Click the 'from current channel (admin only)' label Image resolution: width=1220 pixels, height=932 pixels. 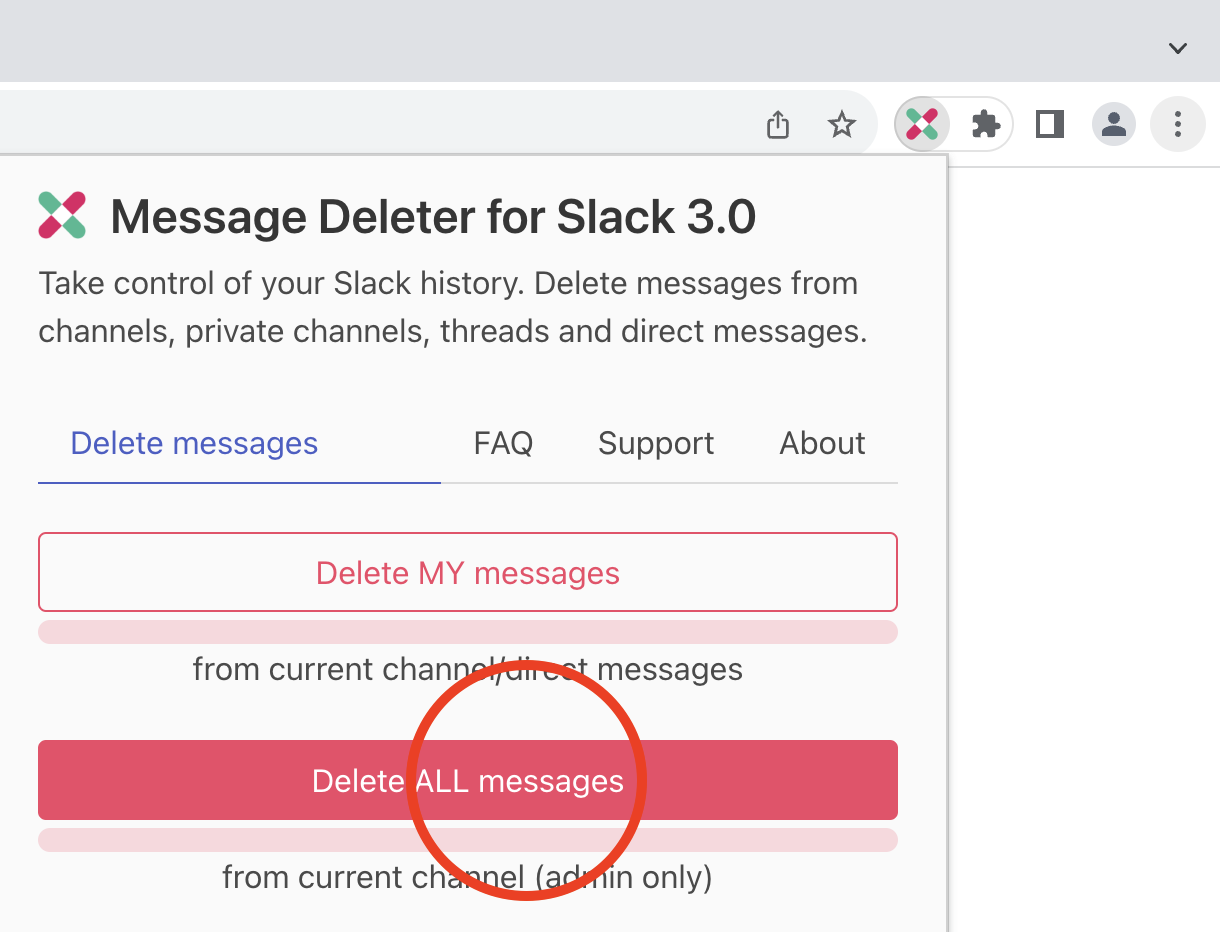pyautogui.click(x=467, y=877)
